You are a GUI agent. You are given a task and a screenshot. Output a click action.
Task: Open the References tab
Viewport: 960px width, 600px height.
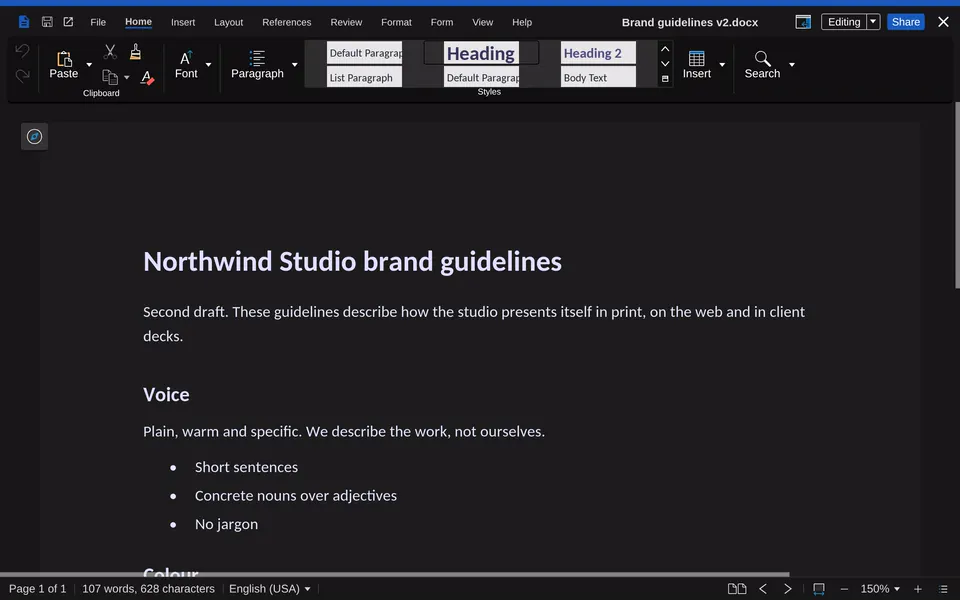pos(287,22)
